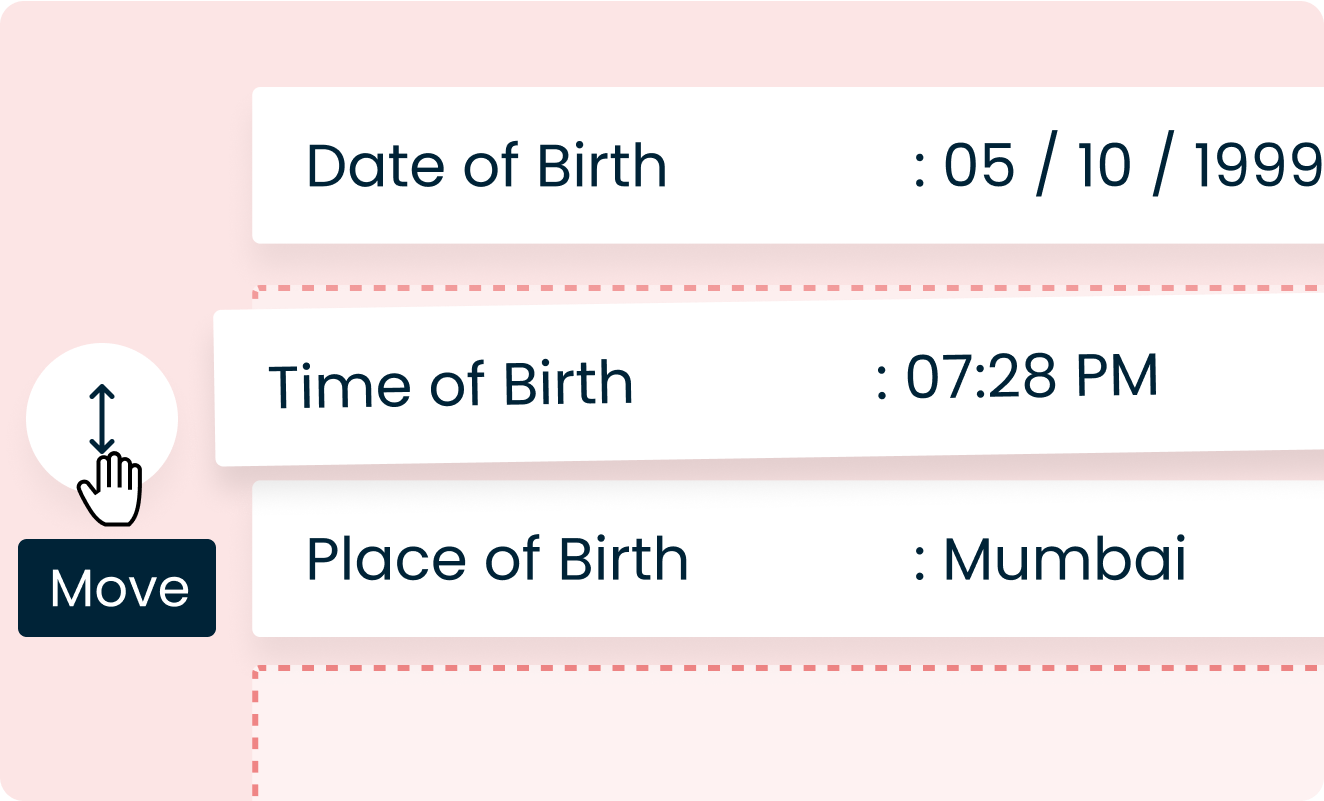Click the up-down move arrow icon

click(x=101, y=420)
